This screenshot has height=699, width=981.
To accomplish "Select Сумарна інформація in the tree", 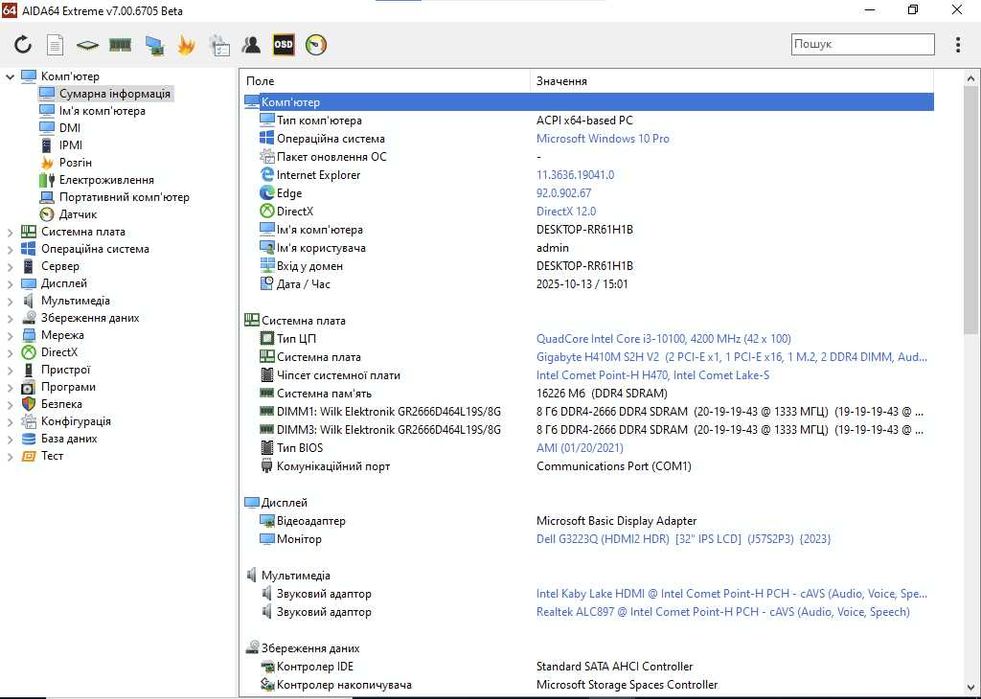I will [114, 94].
